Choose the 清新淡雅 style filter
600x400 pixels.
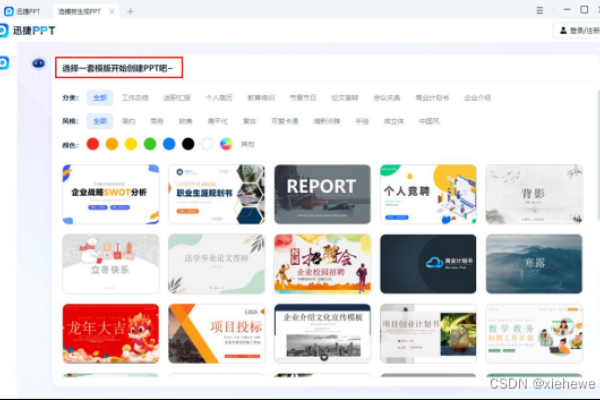(x=327, y=121)
